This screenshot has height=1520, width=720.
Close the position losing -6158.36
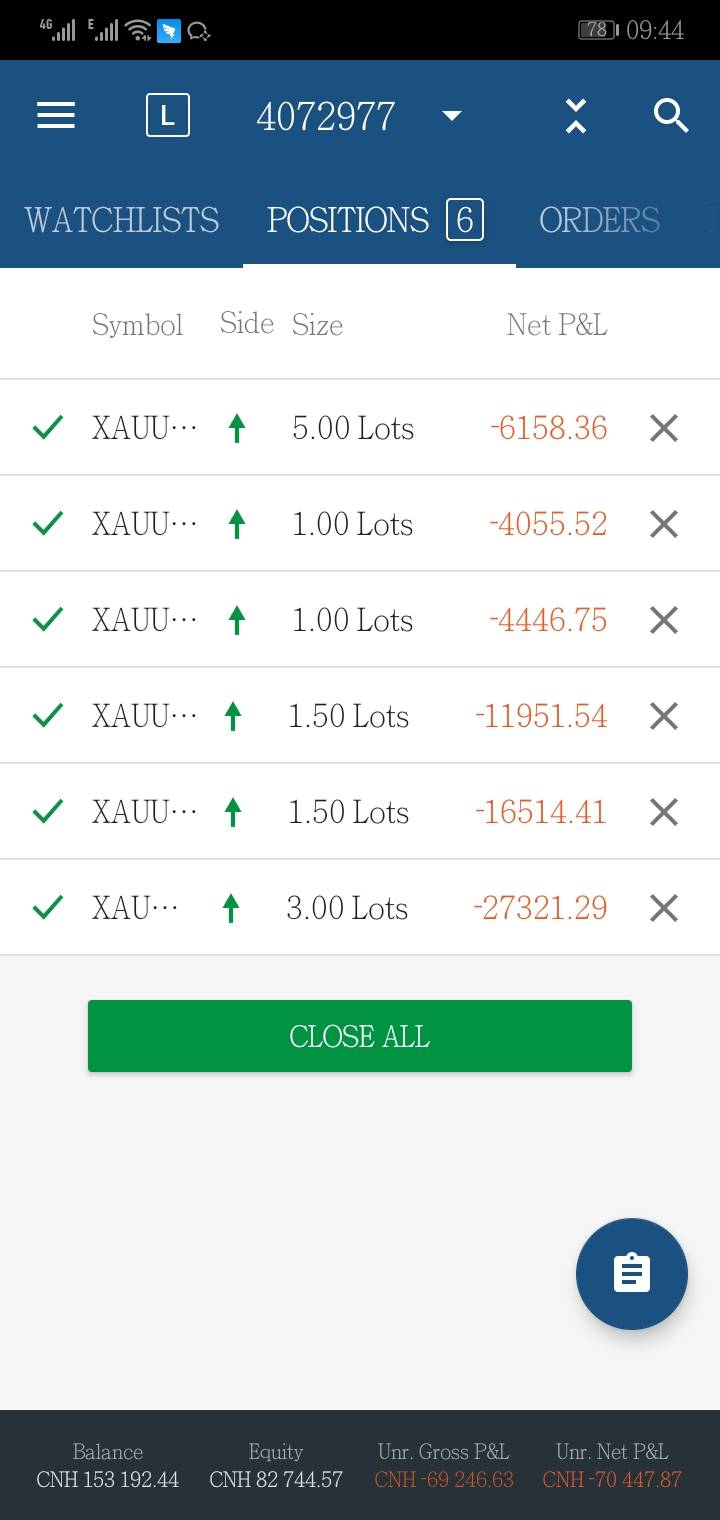(664, 428)
